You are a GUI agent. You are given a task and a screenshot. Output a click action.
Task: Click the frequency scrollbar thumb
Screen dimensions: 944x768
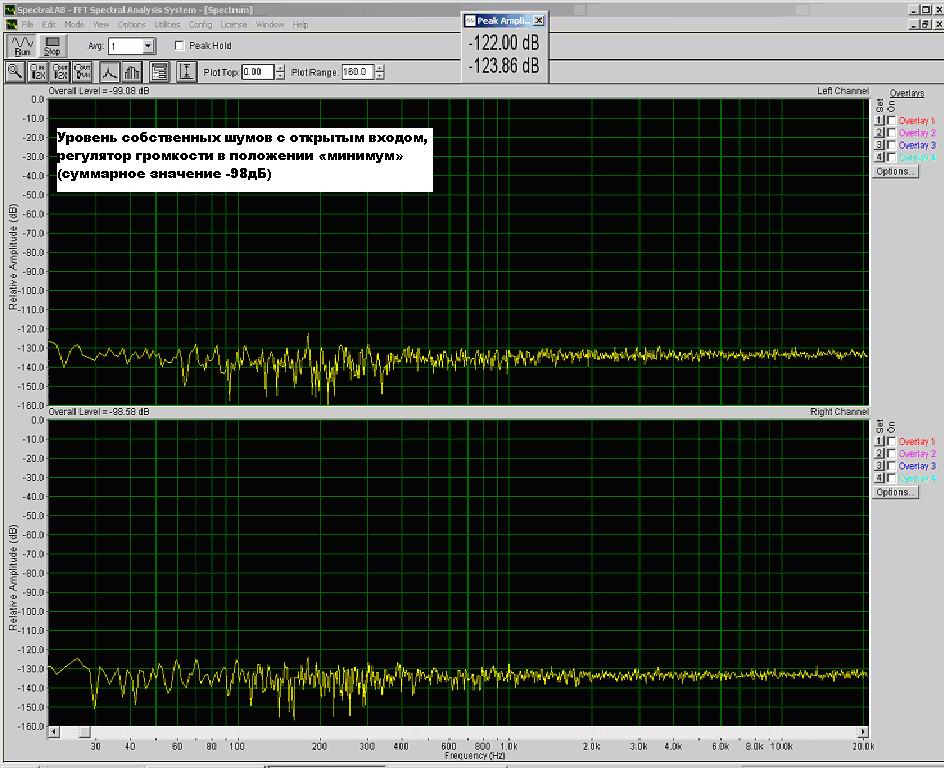(84, 732)
